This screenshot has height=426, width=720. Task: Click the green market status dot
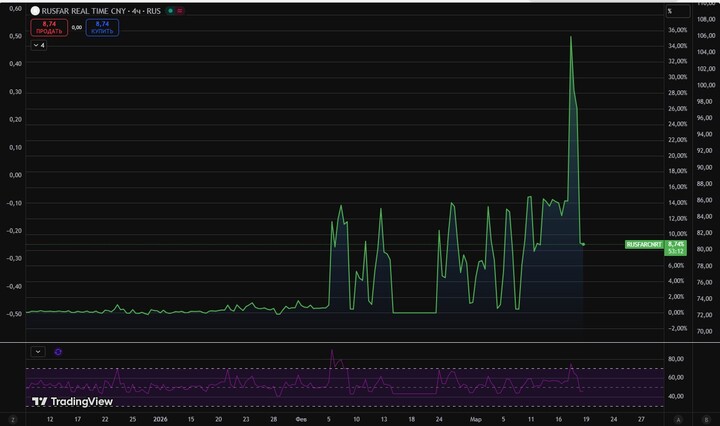pos(170,10)
